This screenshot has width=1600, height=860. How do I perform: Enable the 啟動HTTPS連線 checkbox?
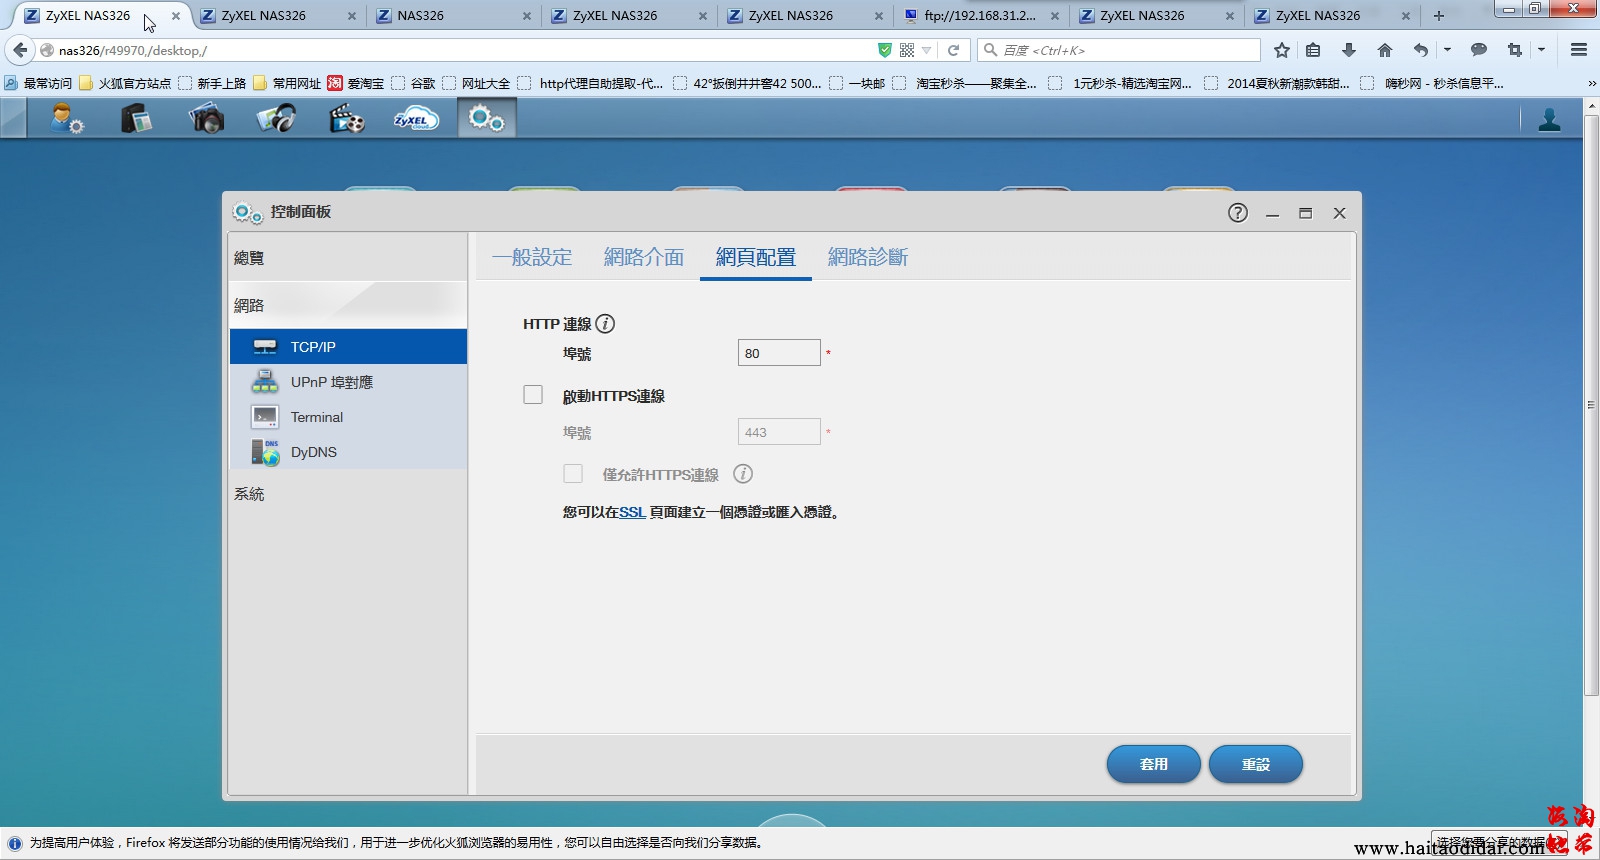point(533,395)
